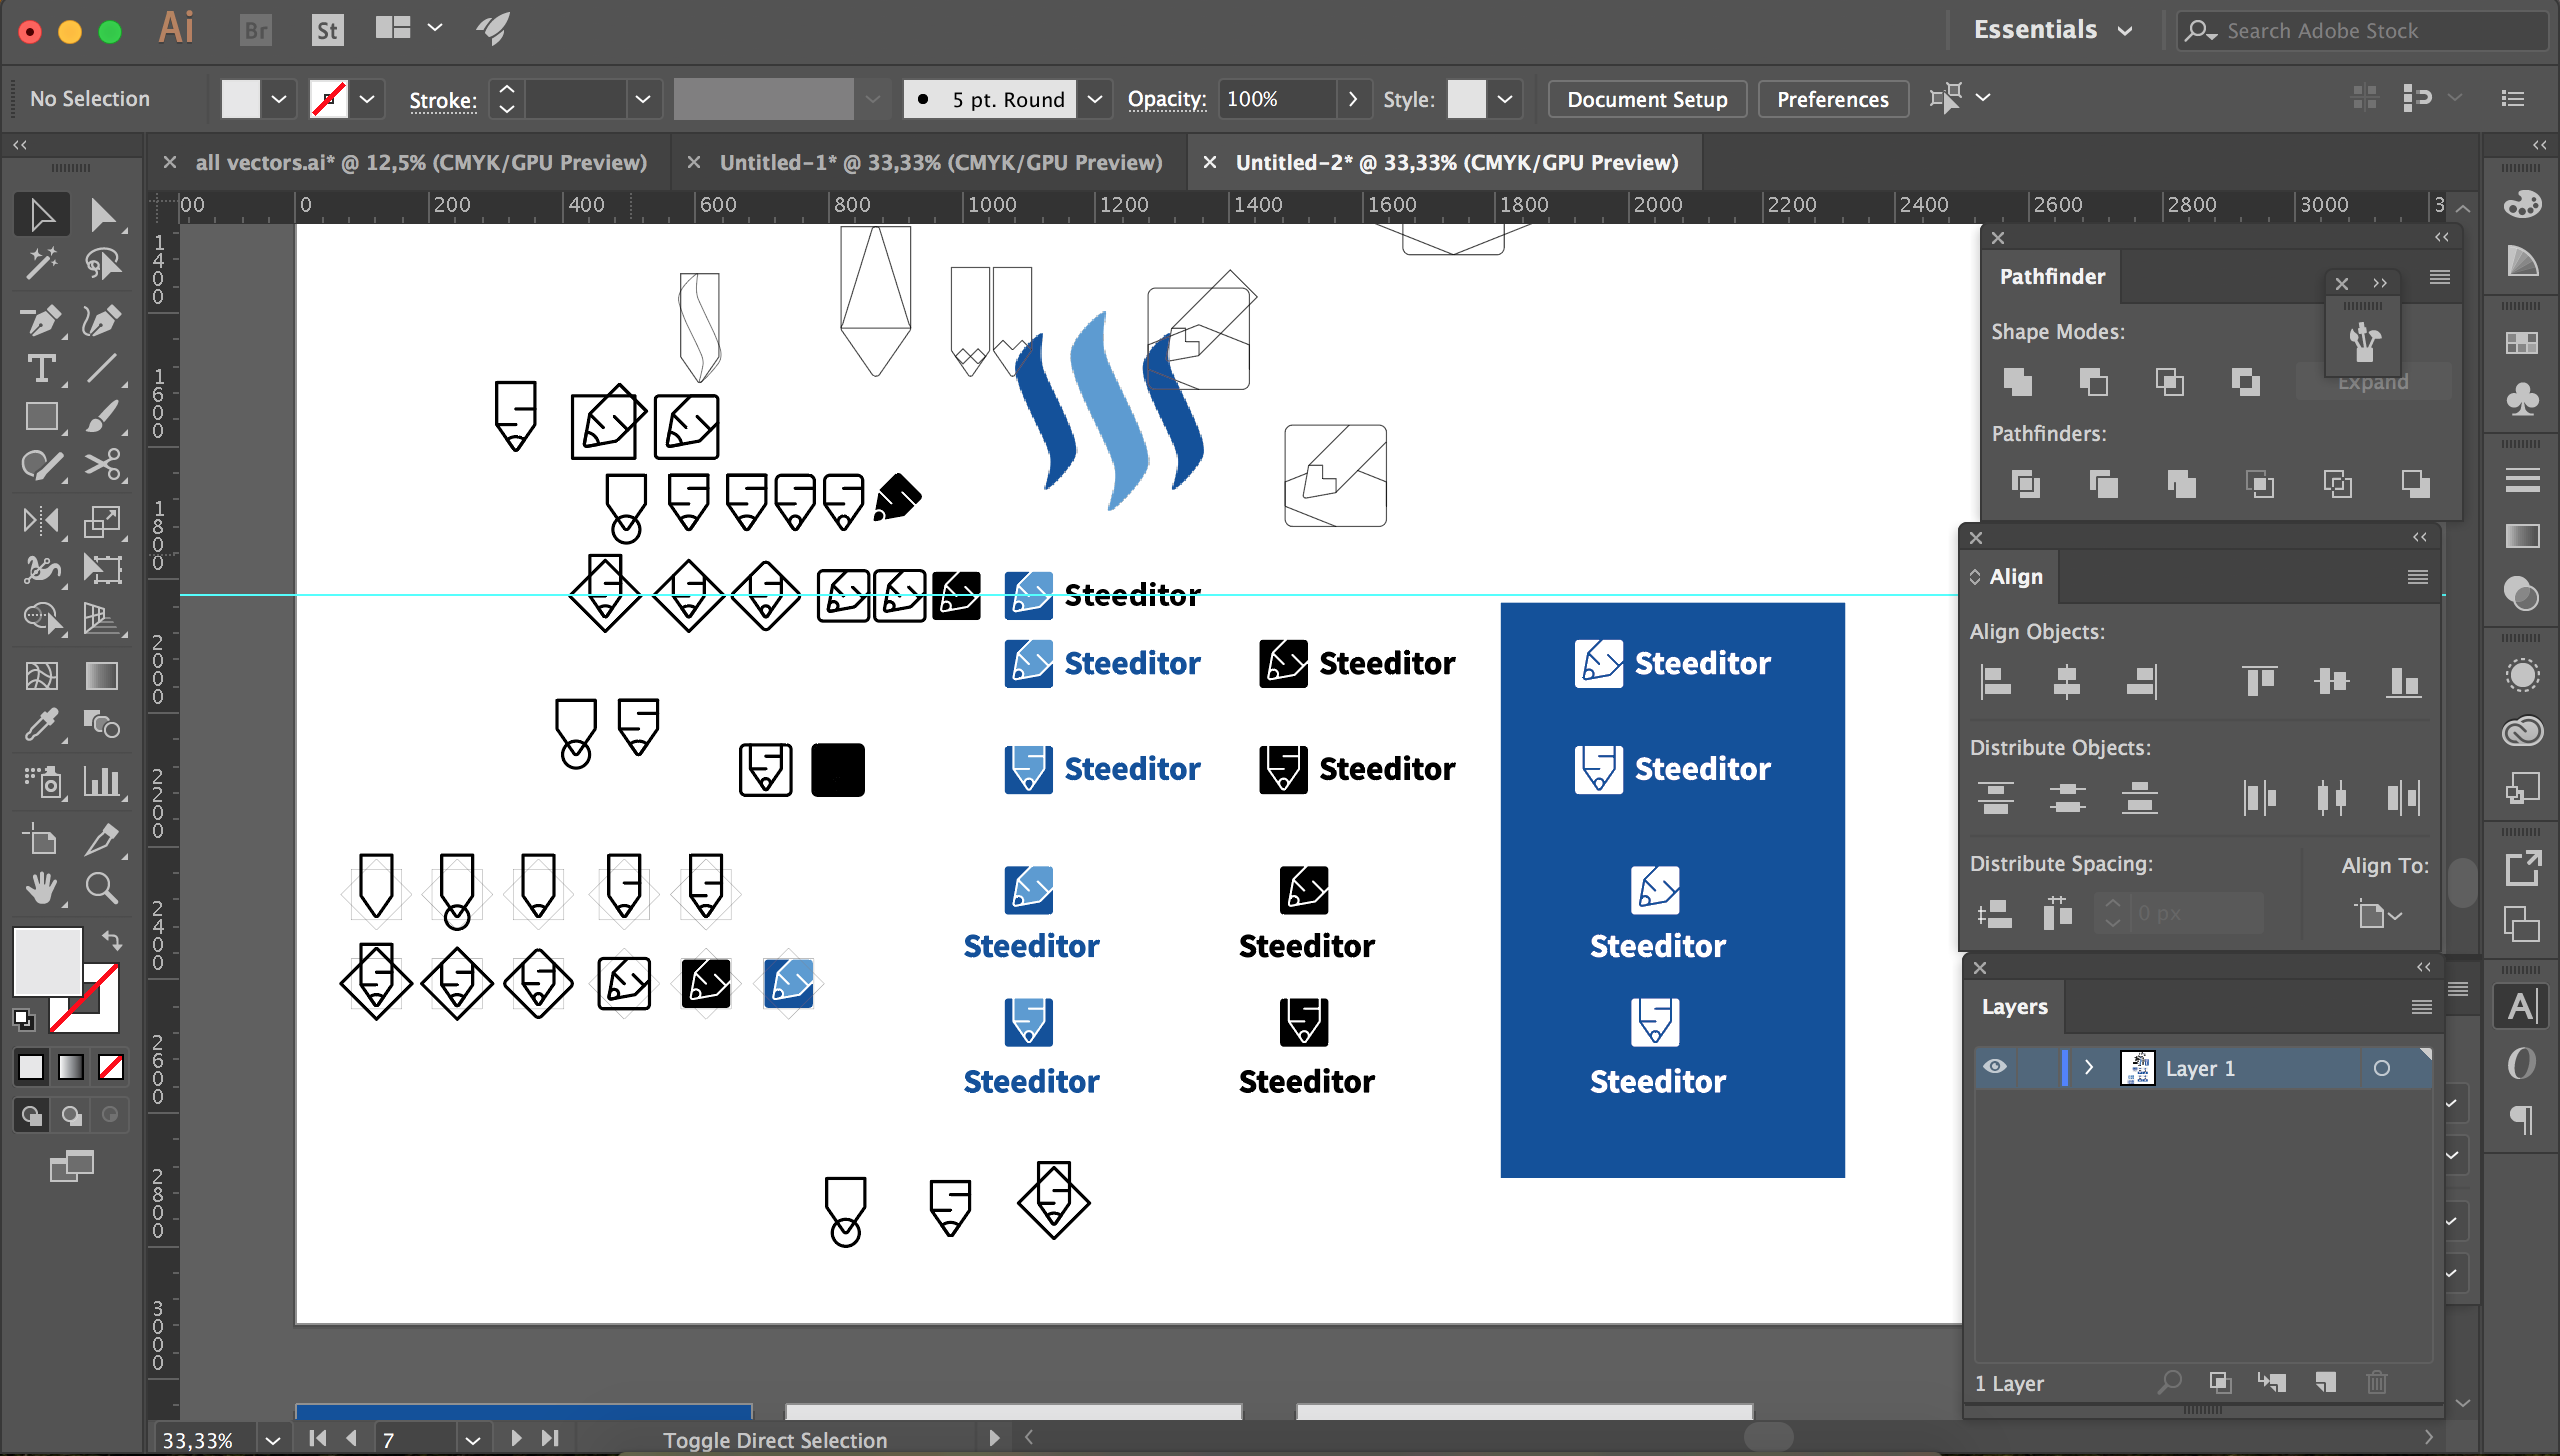Select the Pen tool
The height and width of the screenshot is (1456, 2560).
(41, 320)
